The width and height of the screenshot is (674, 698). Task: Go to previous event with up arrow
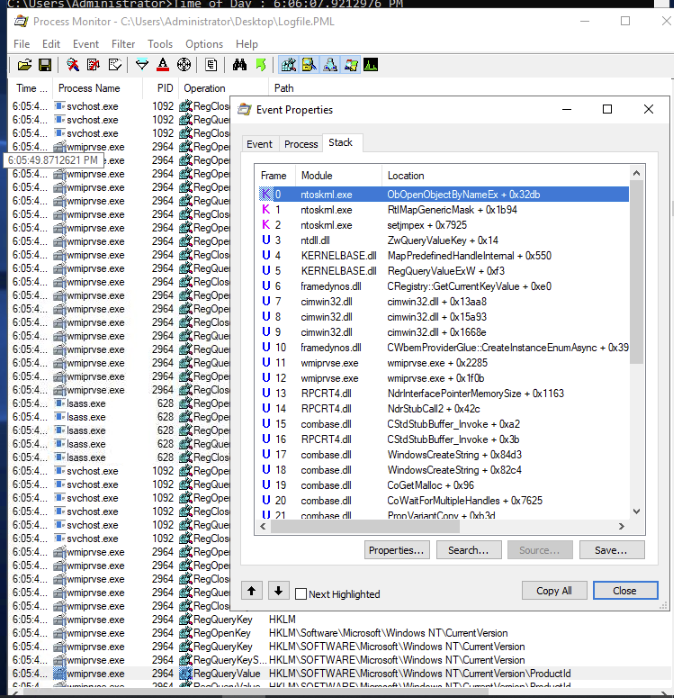(x=252, y=591)
